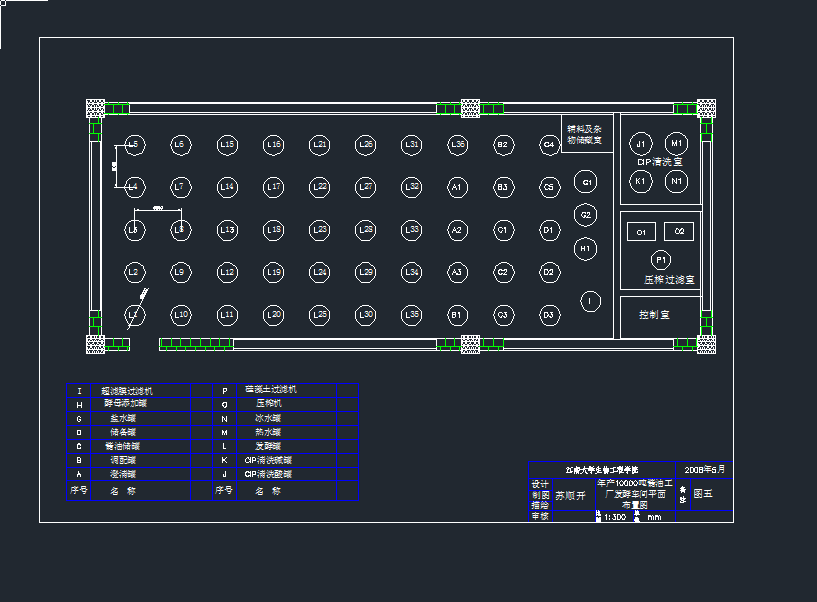Viewport: 817px width, 602px height.
Task: Select the O2 press machine rectangle
Action: tap(678, 232)
